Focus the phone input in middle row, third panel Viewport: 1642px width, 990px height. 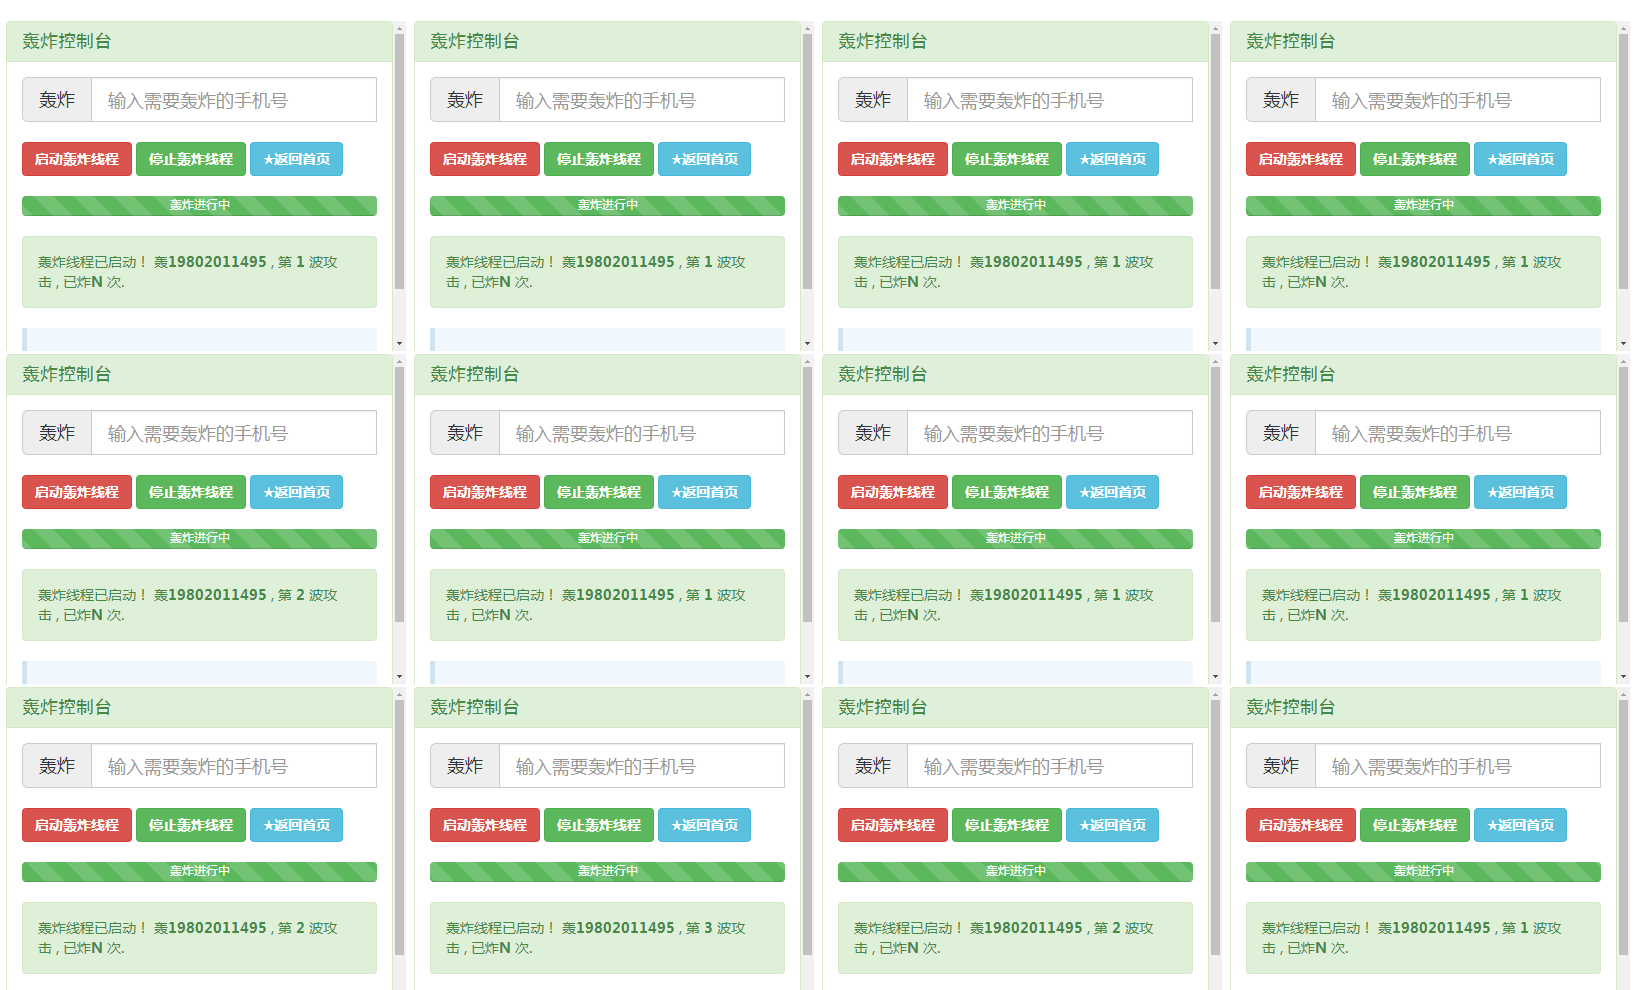[1050, 433]
